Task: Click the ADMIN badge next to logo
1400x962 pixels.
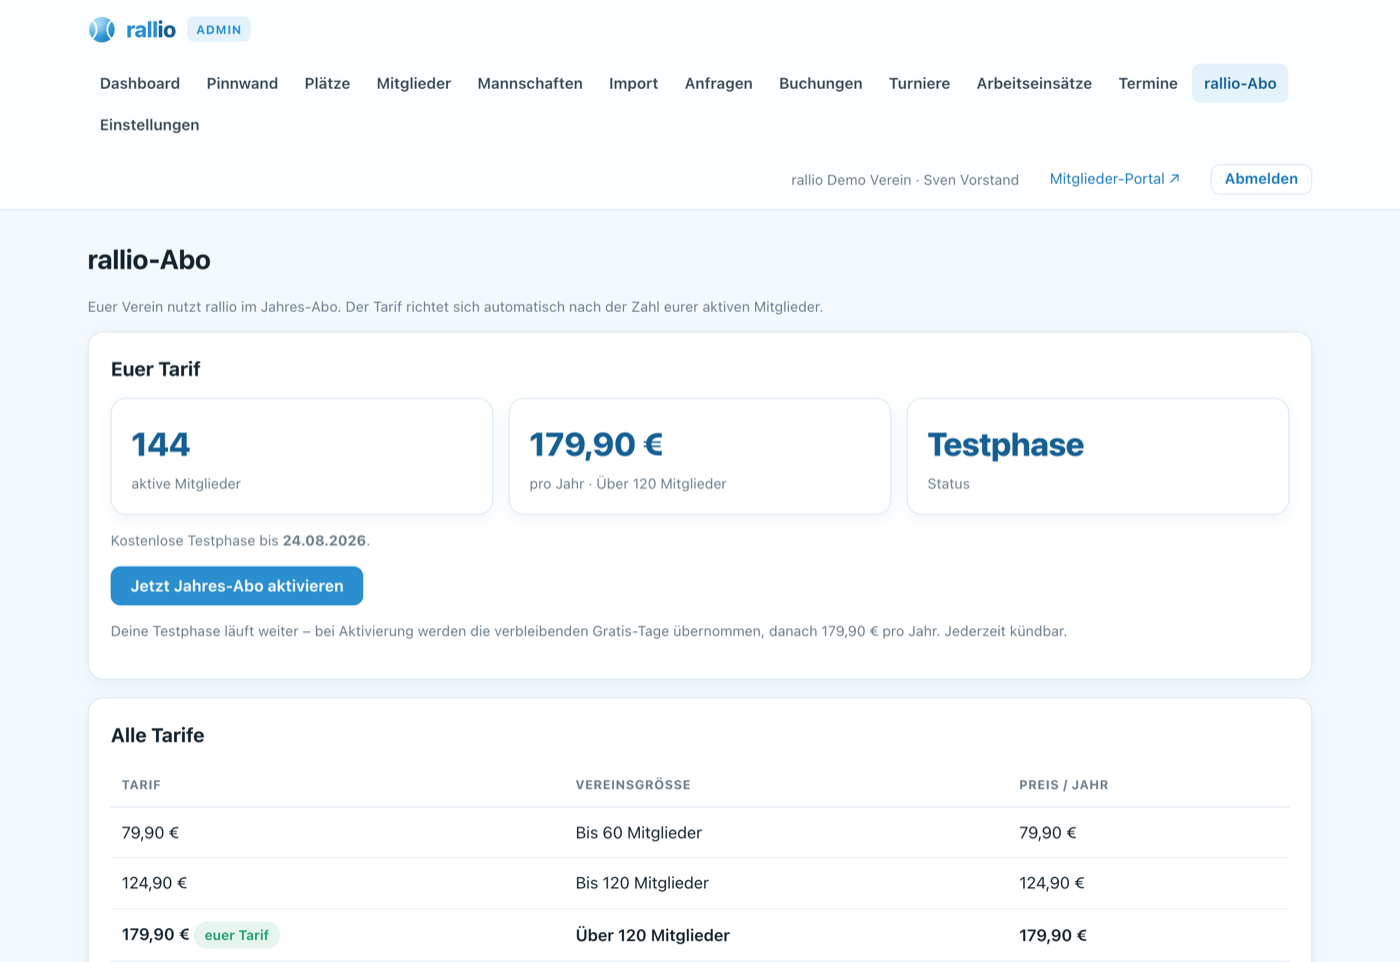Action: (x=219, y=30)
